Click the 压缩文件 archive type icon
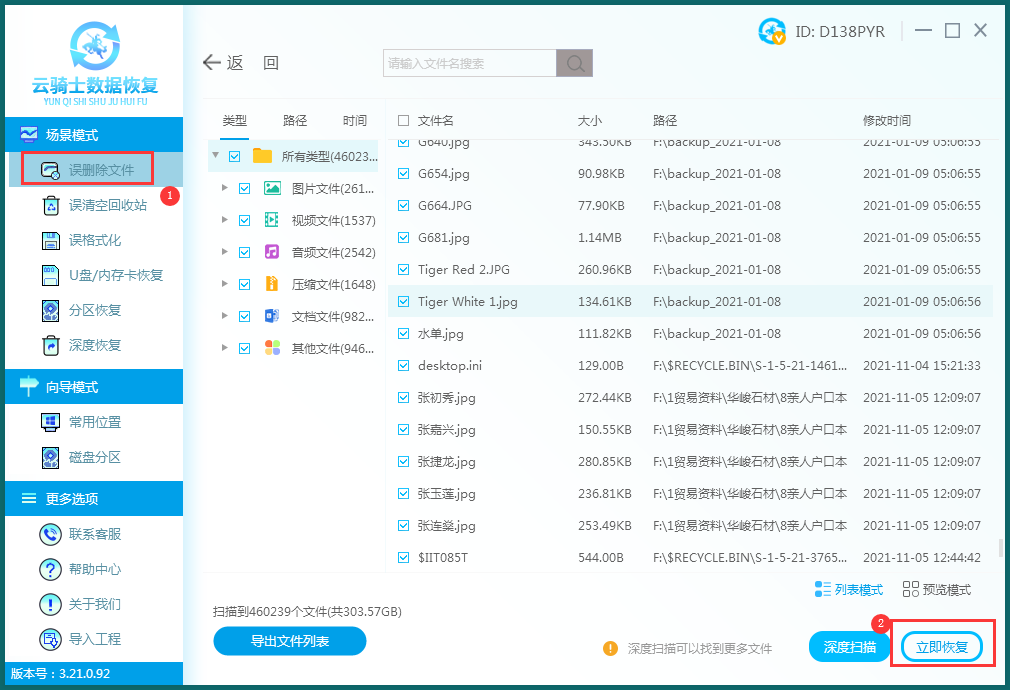Screen dimensions: 1010x690 click(272, 284)
